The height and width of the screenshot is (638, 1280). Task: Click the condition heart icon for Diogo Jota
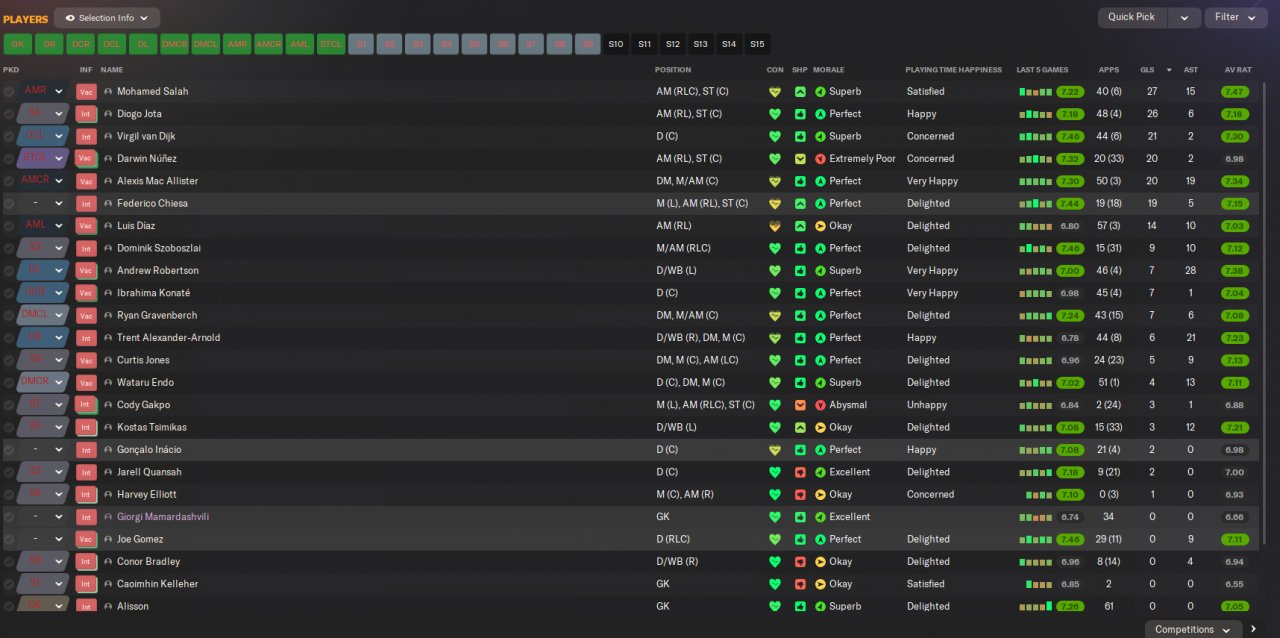774,114
